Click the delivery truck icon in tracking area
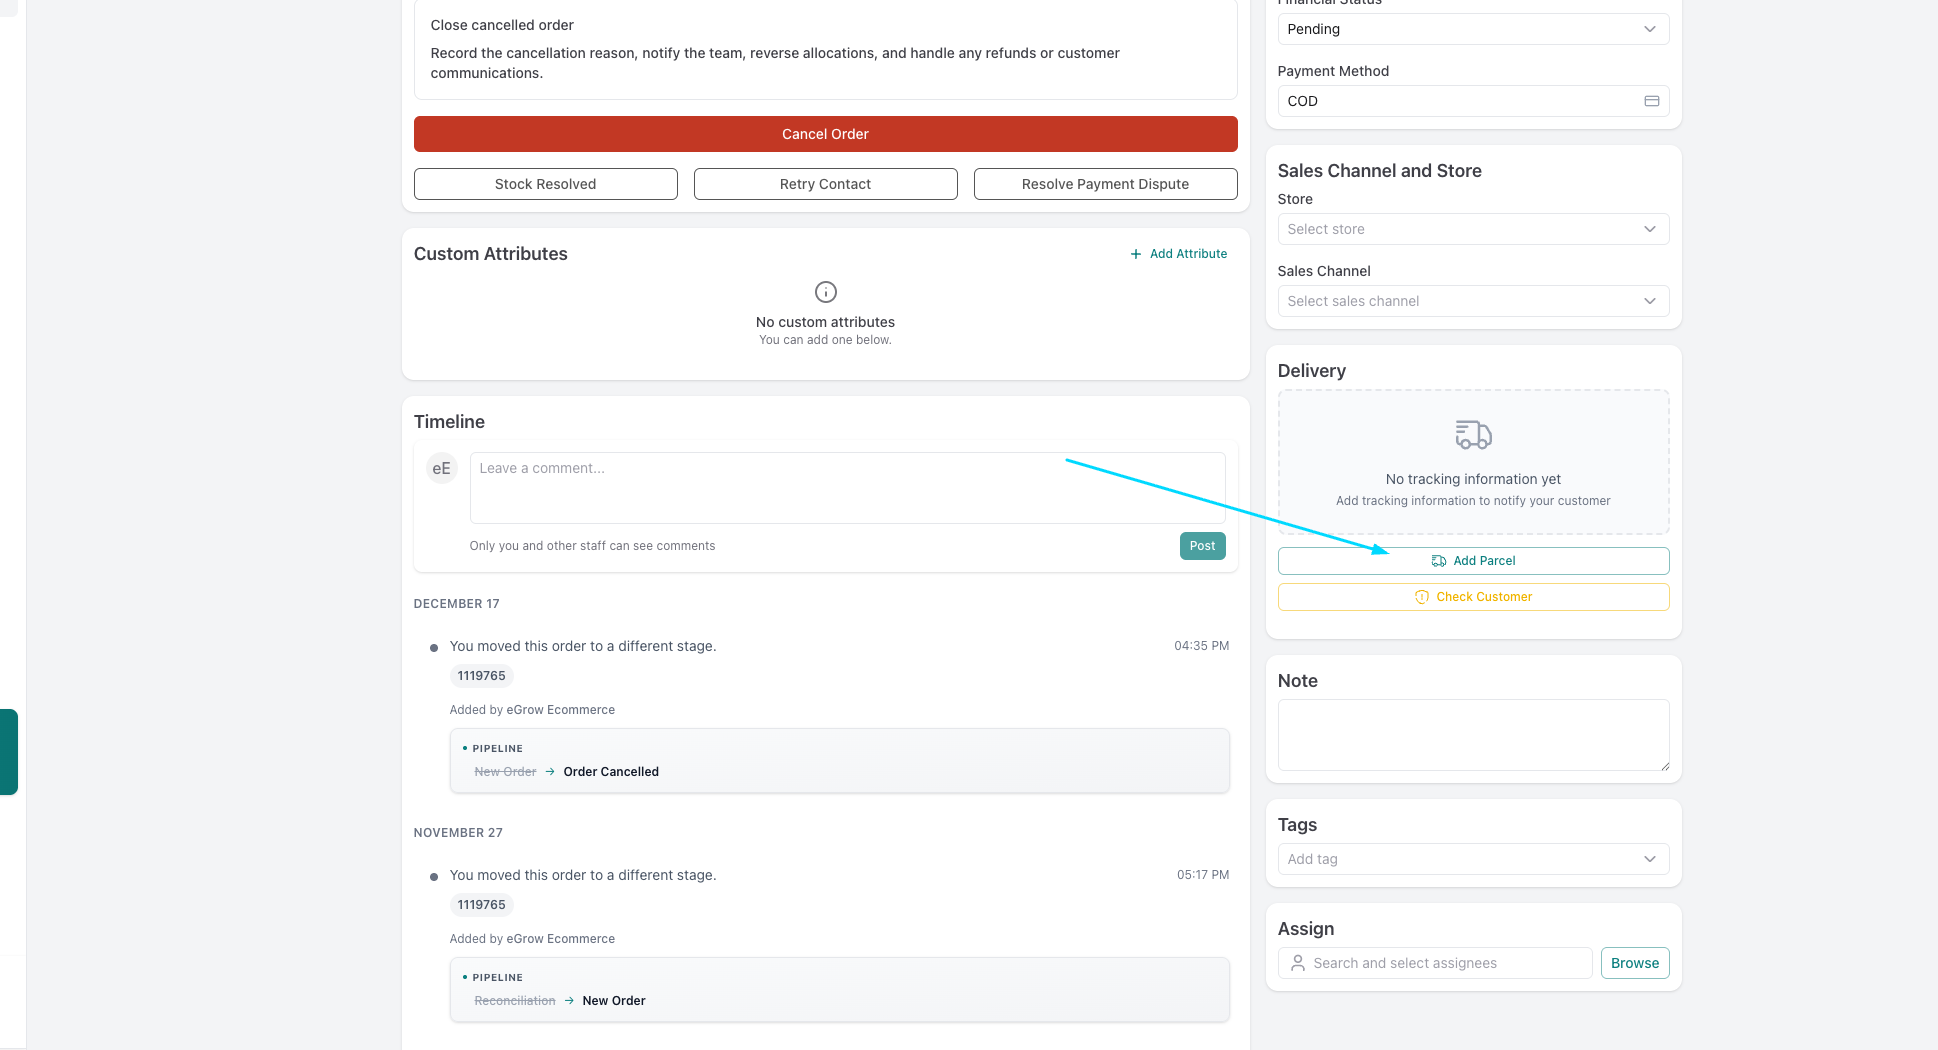This screenshot has width=1938, height=1050. coord(1473,435)
